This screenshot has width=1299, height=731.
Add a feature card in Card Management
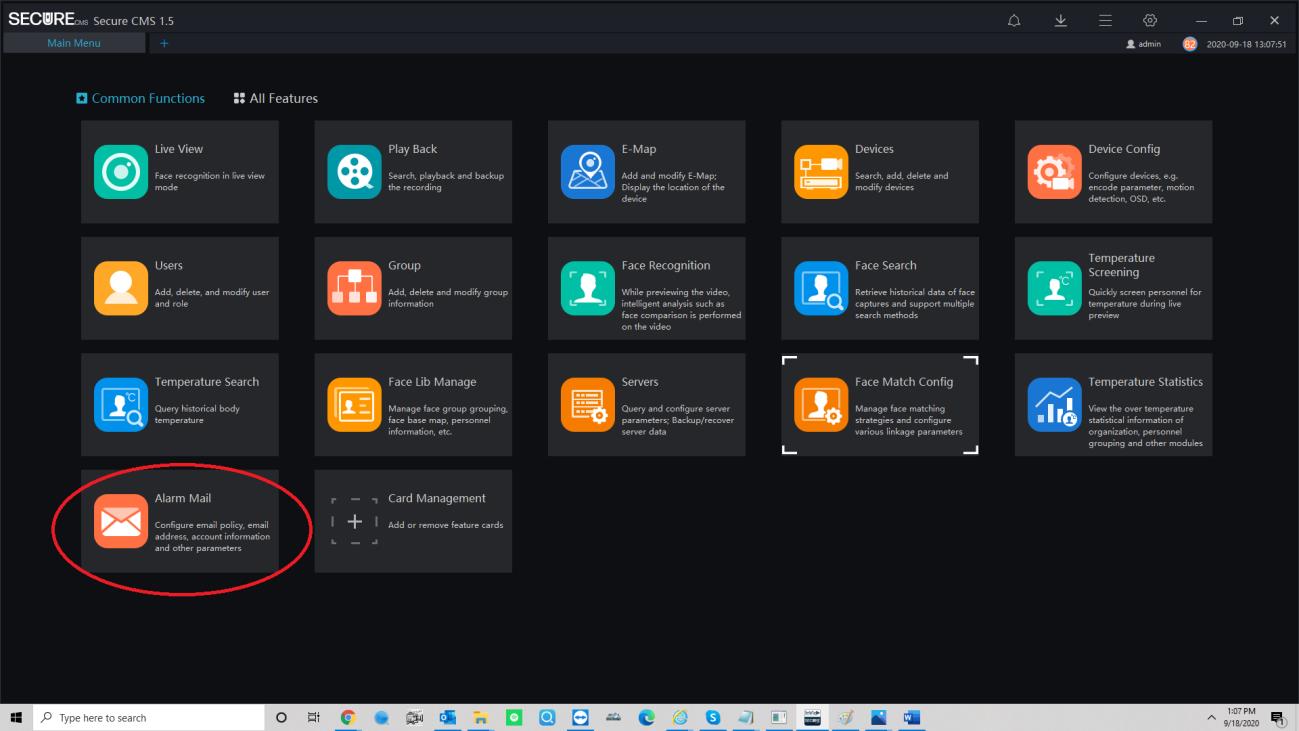pos(354,521)
